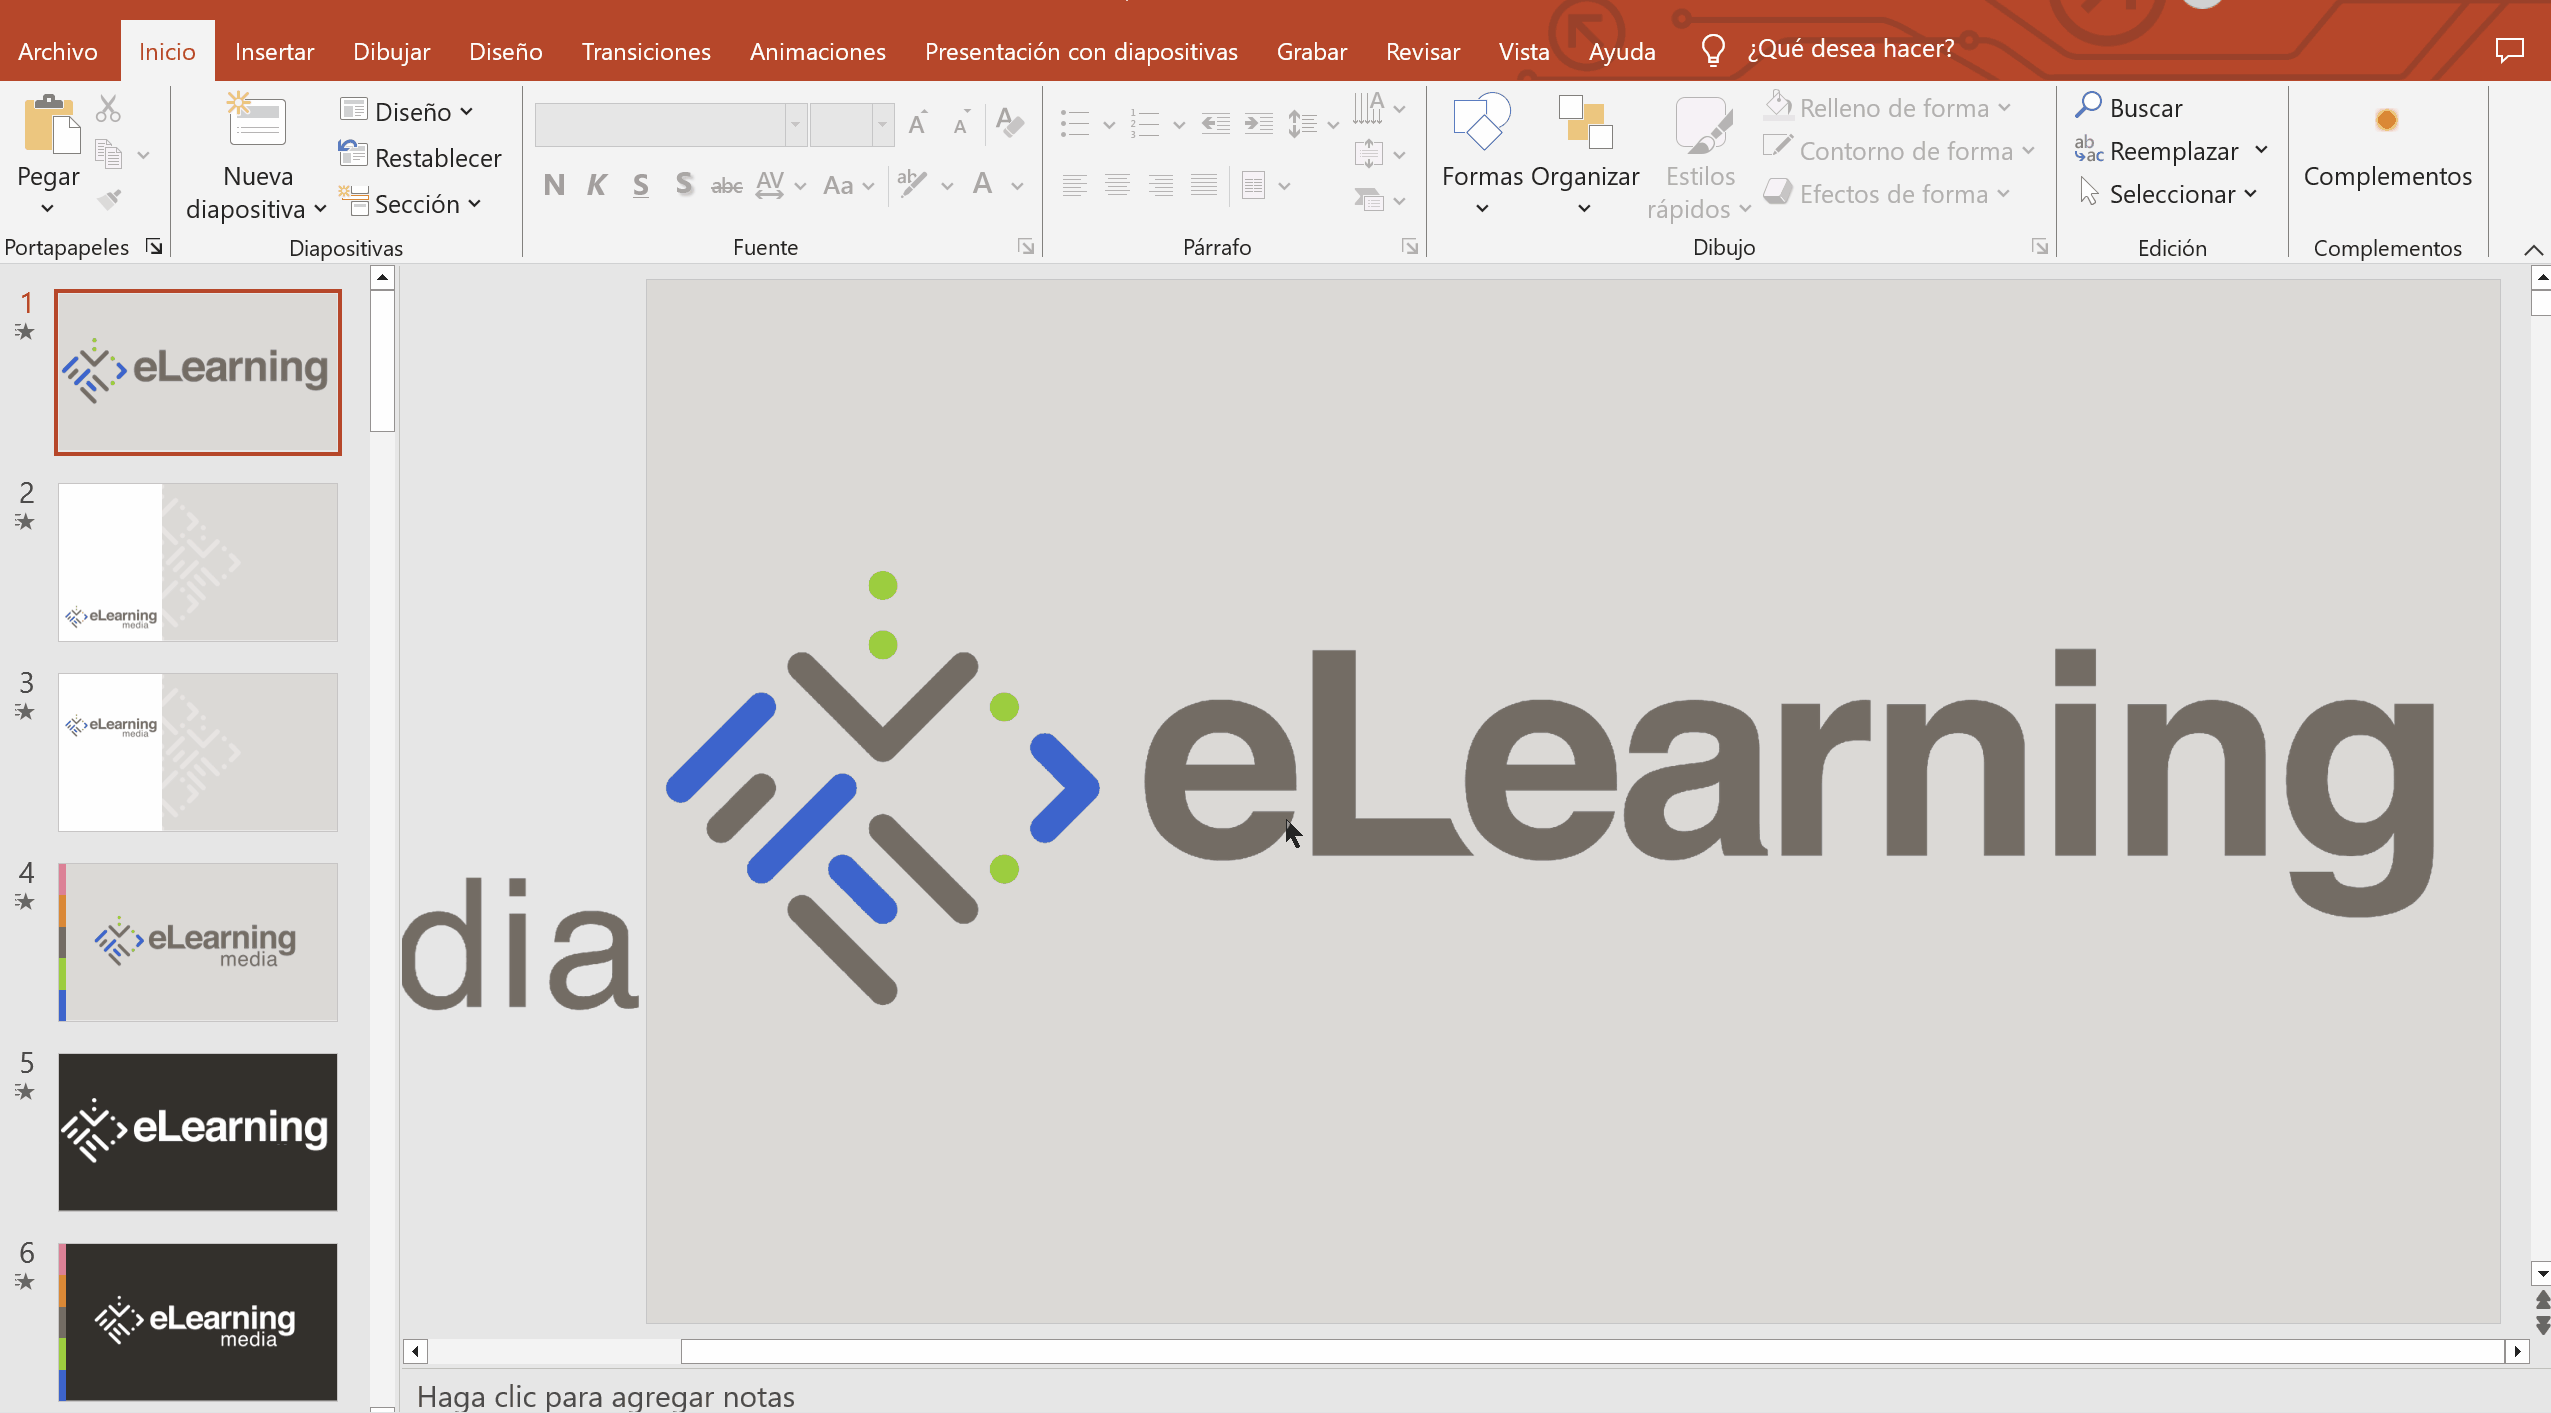Image resolution: width=2551 pixels, height=1413 pixels.
Task: Select slide 2 thumbnail
Action: tap(198, 562)
